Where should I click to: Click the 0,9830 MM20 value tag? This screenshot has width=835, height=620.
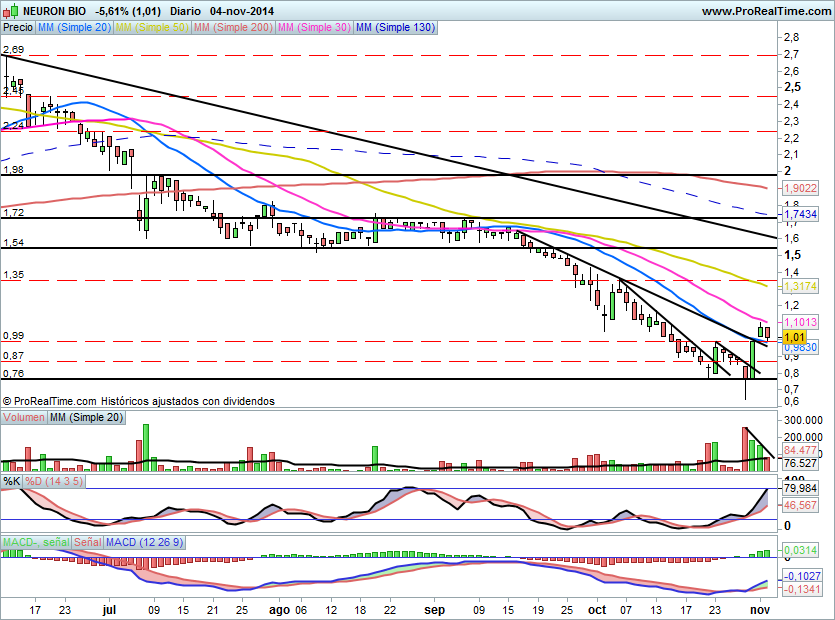tap(800, 348)
